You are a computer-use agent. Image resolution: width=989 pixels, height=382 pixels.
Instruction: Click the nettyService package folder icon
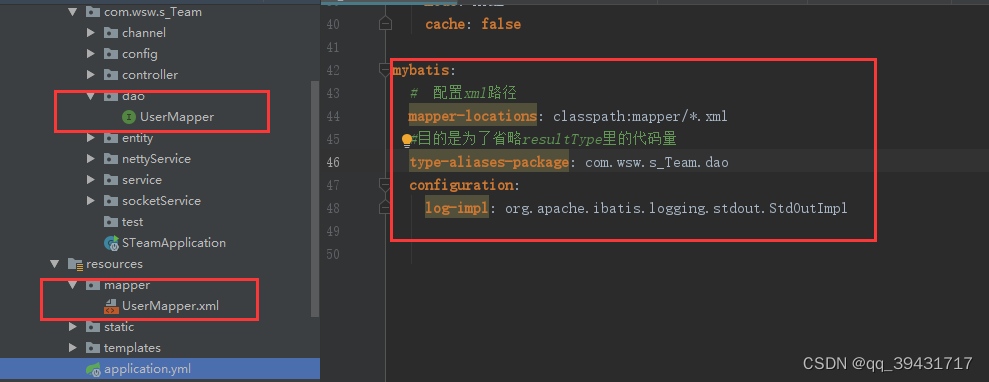click(111, 159)
